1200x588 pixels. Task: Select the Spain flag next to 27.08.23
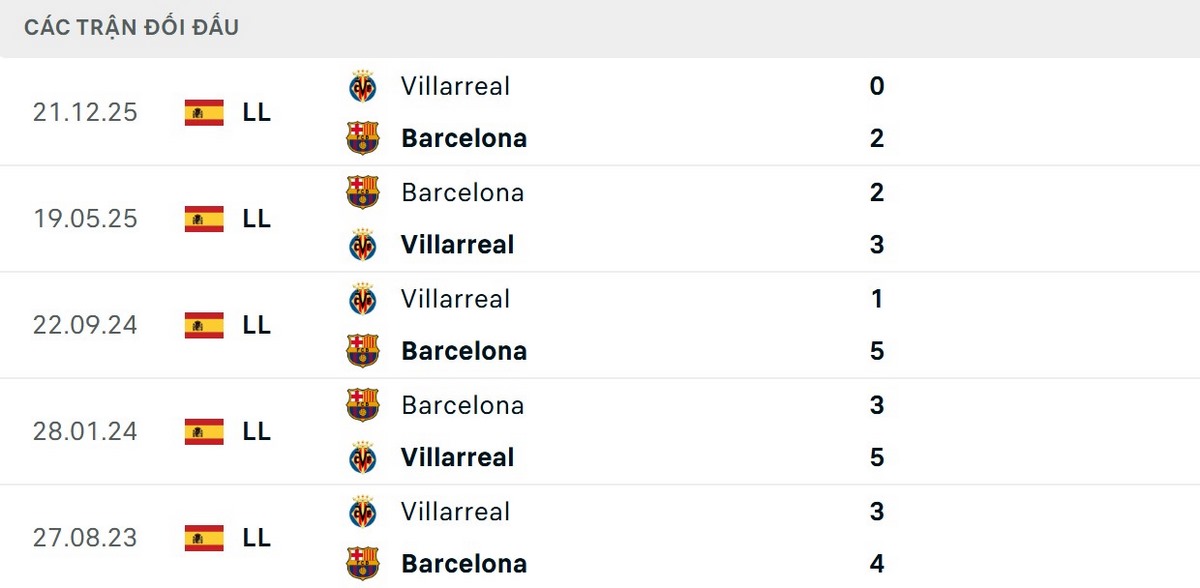click(x=203, y=537)
